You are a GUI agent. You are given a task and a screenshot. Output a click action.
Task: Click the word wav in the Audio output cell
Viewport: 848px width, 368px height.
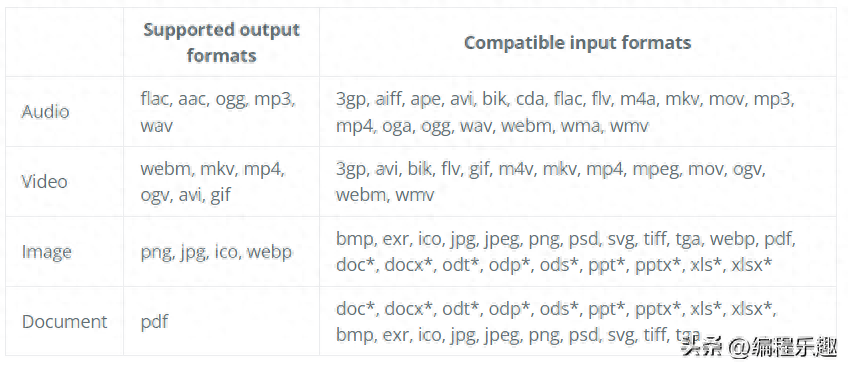[x=157, y=126]
